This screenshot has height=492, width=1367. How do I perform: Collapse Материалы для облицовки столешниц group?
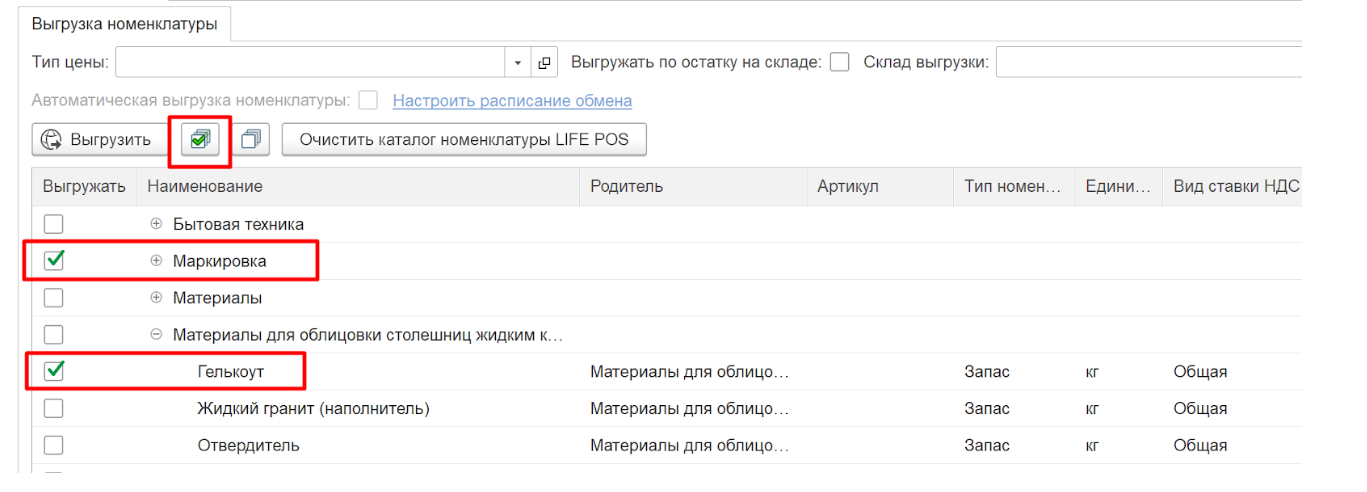[x=156, y=335]
